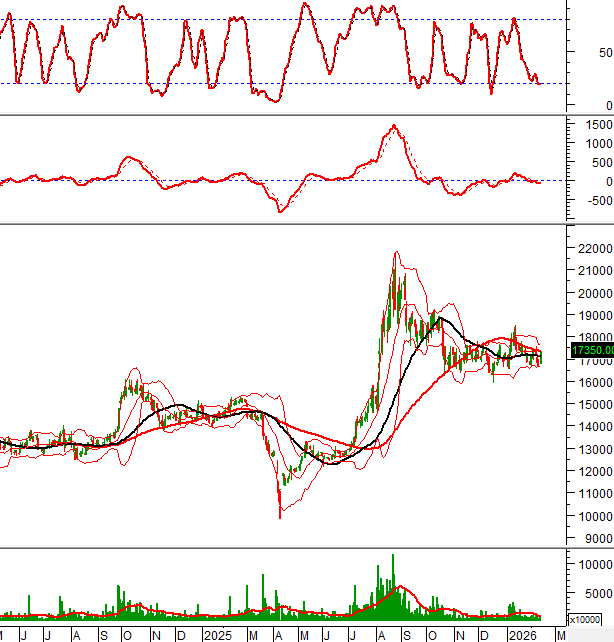Click the 15000 price axis label

point(594,404)
